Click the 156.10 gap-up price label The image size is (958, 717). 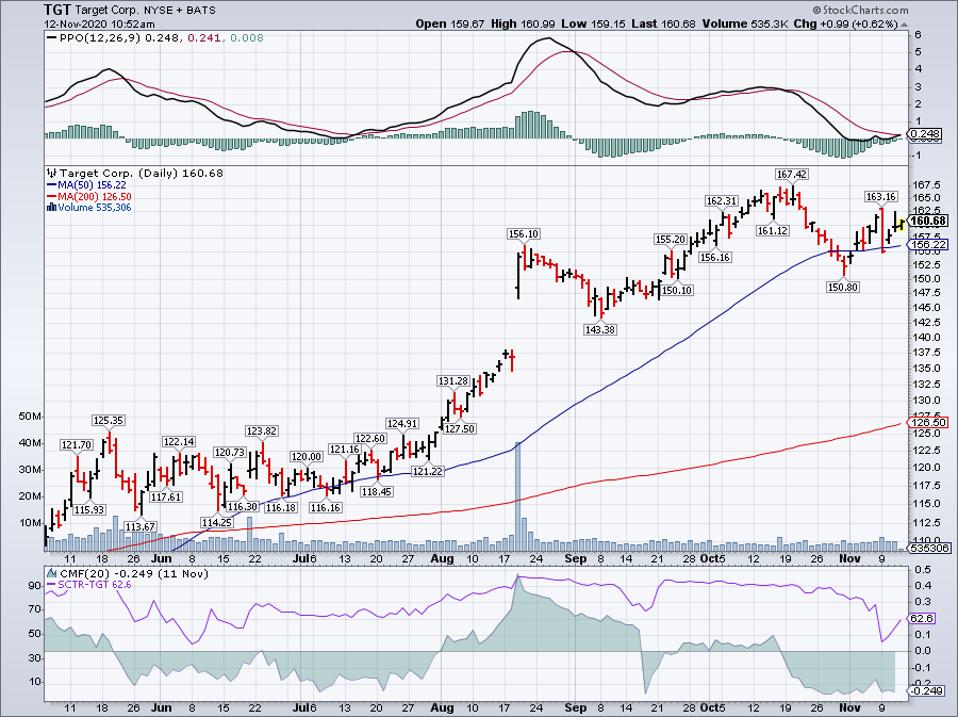[x=524, y=234]
